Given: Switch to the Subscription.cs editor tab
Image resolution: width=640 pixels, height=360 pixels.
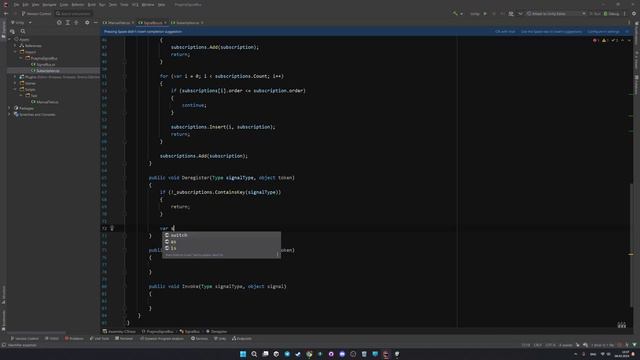Looking at the screenshot, I should 187,23.
